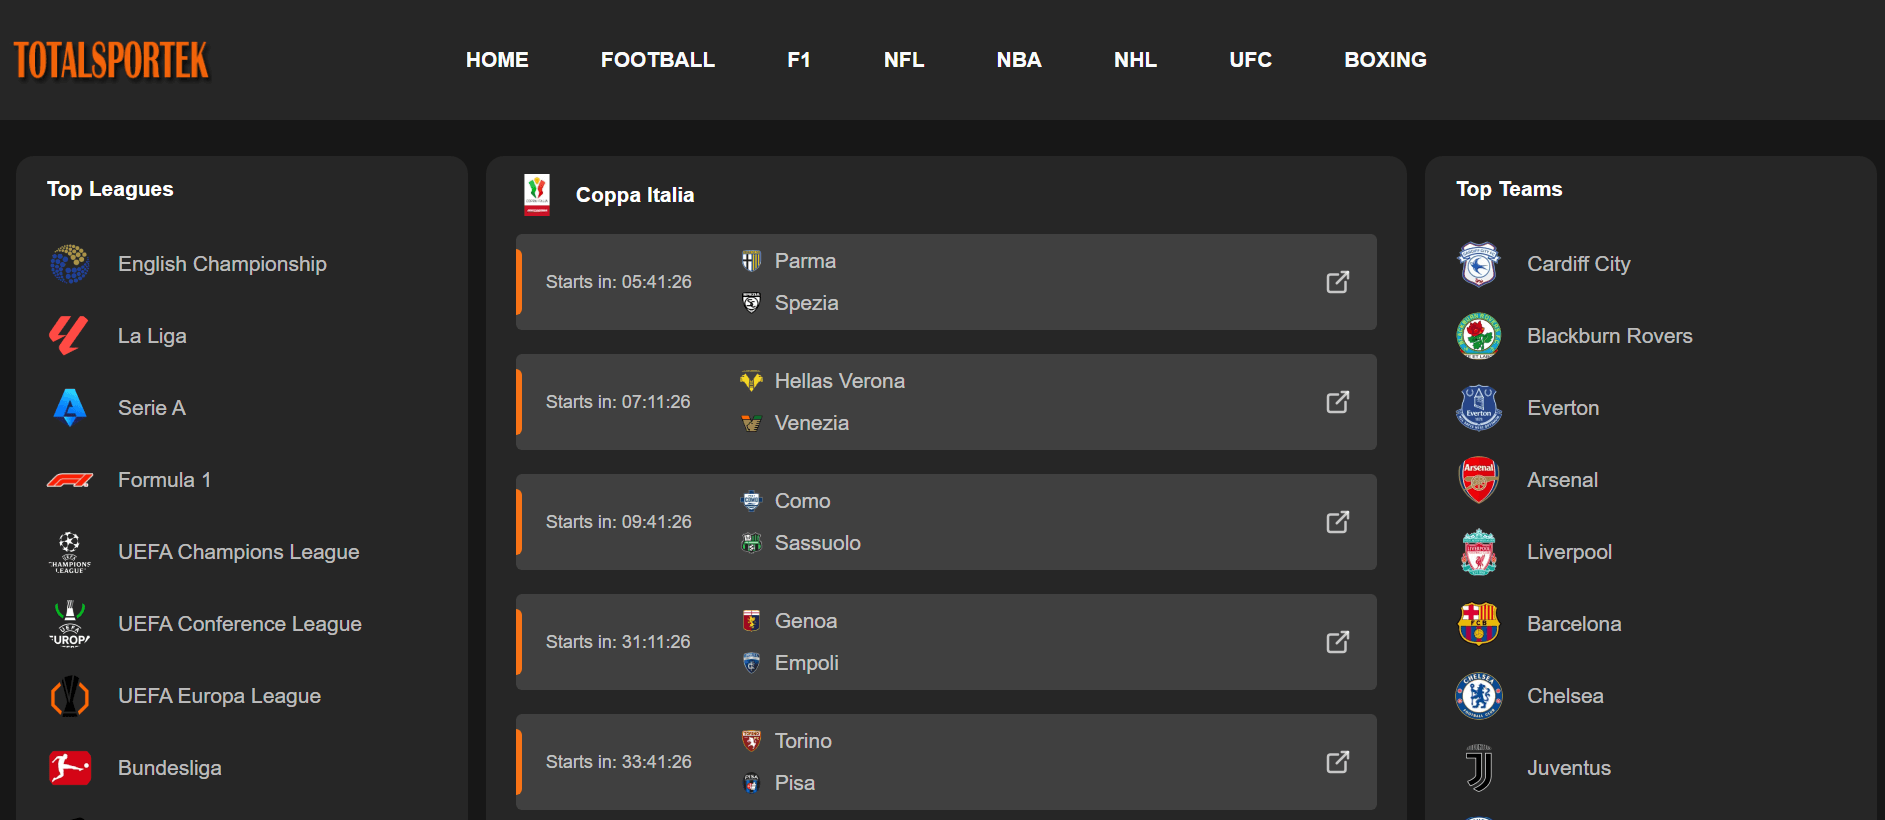The width and height of the screenshot is (1885, 820).
Task: Select the Formula 1 league link
Action: (164, 480)
